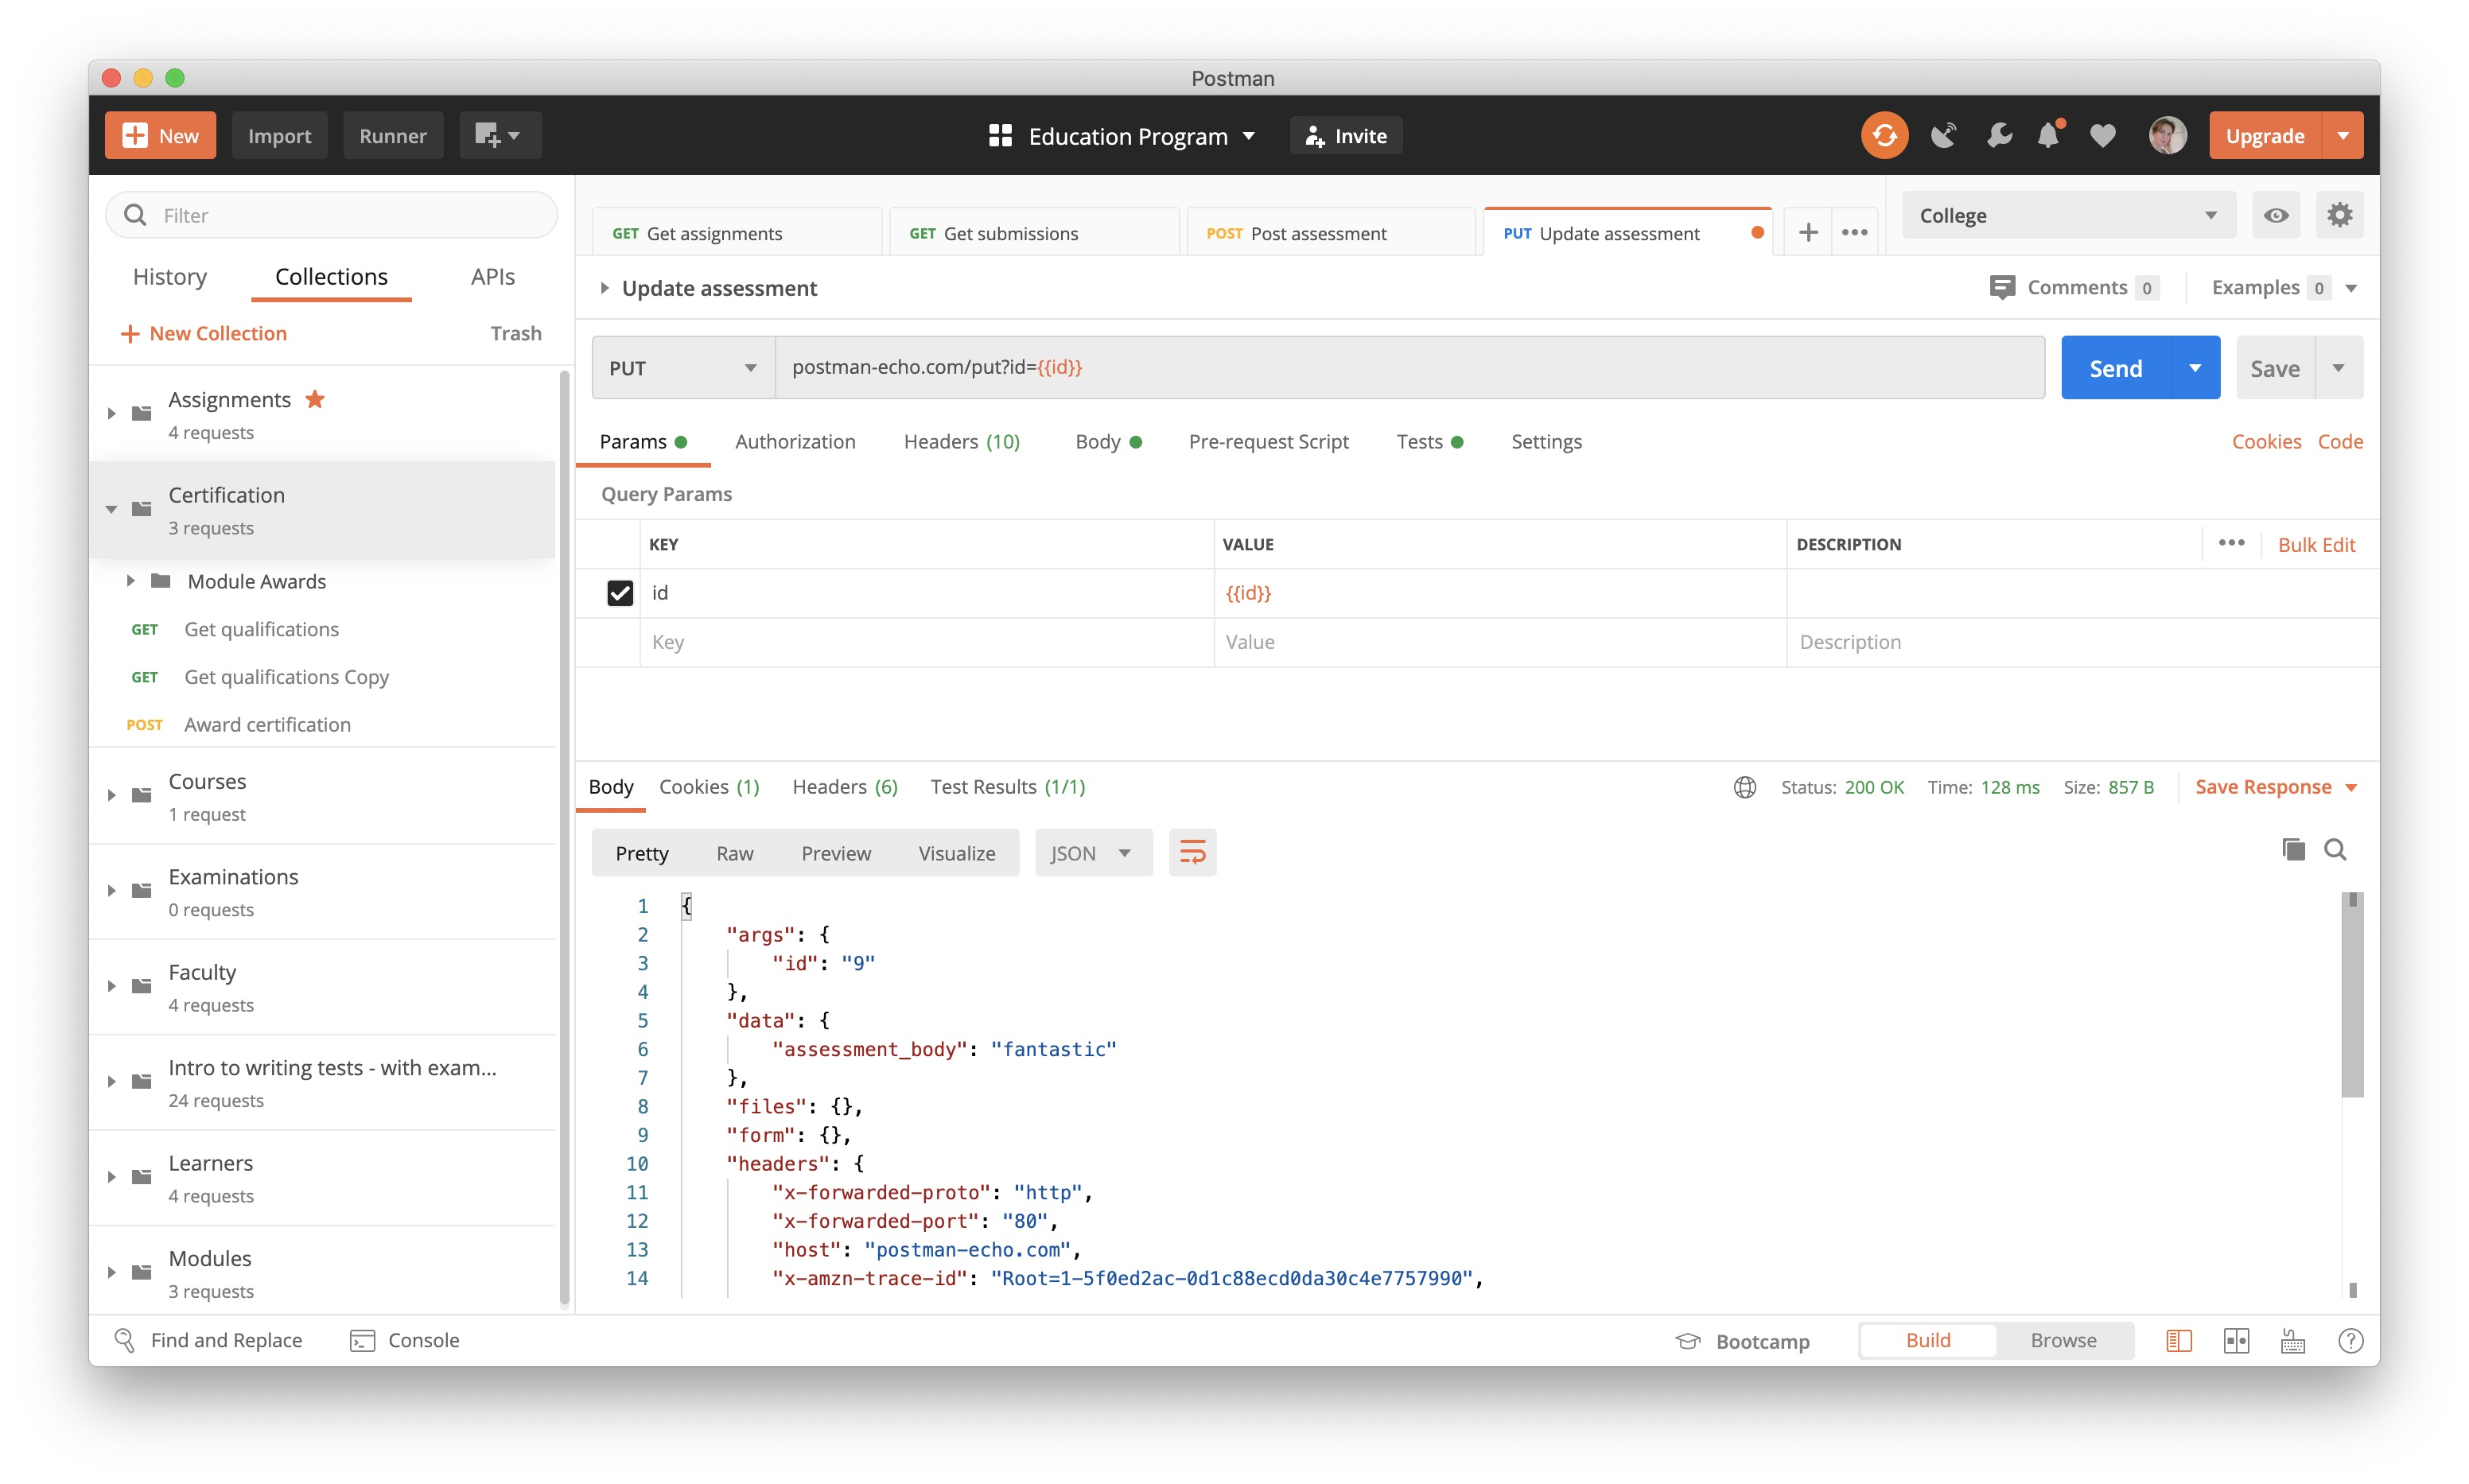Screen dimensions: 2469x1484
Task: Add a new request tab
Action: click(x=1808, y=233)
